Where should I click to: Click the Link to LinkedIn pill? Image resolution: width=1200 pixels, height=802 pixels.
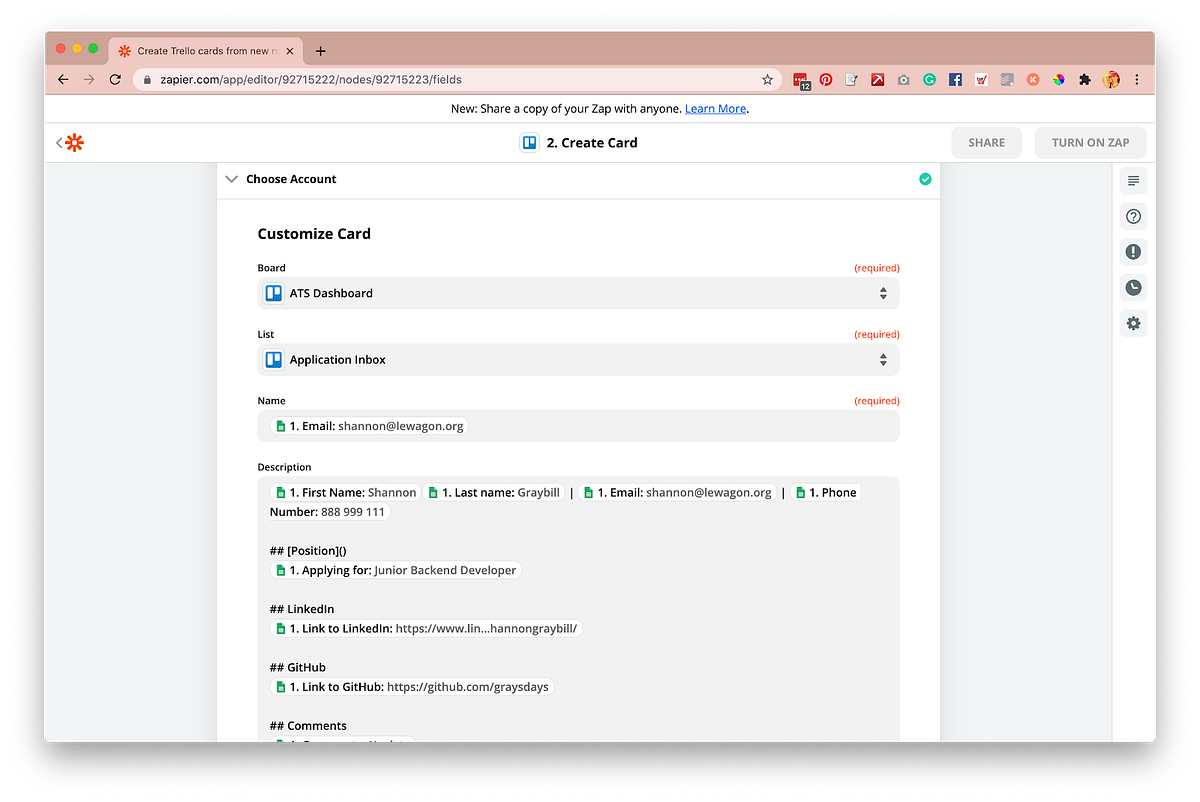click(x=426, y=629)
